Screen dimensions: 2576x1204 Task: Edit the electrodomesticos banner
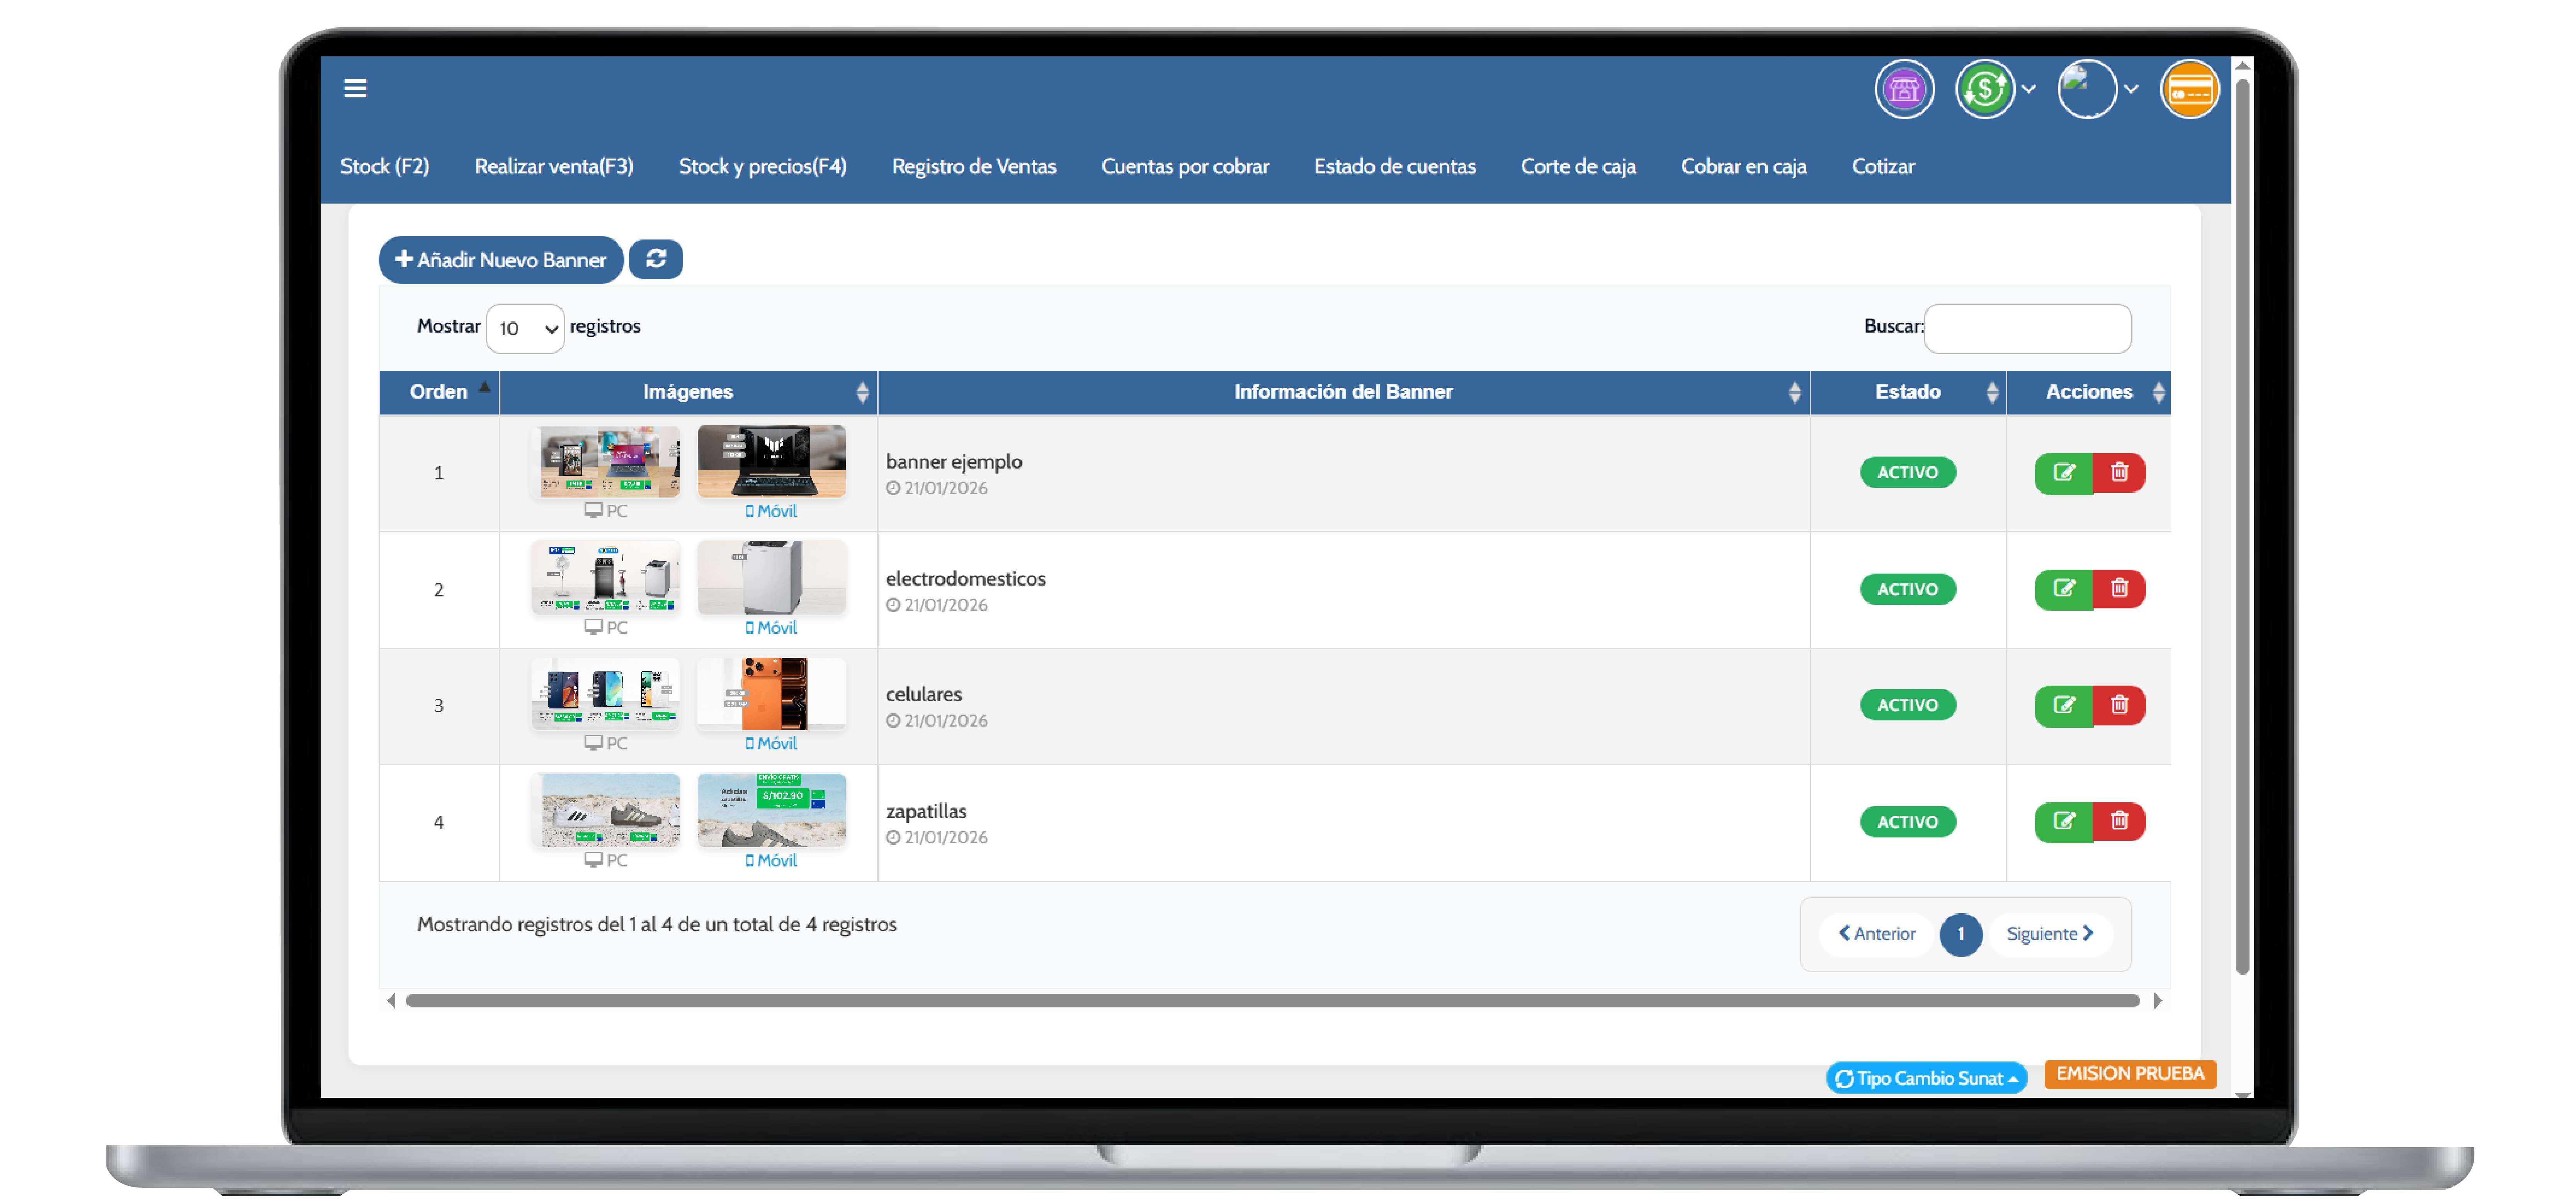tap(2064, 589)
